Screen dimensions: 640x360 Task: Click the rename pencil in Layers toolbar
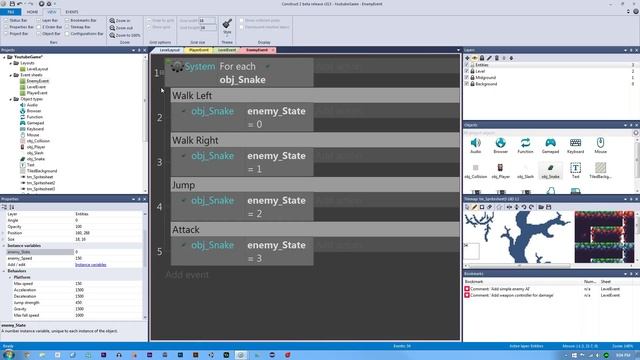(489, 58)
